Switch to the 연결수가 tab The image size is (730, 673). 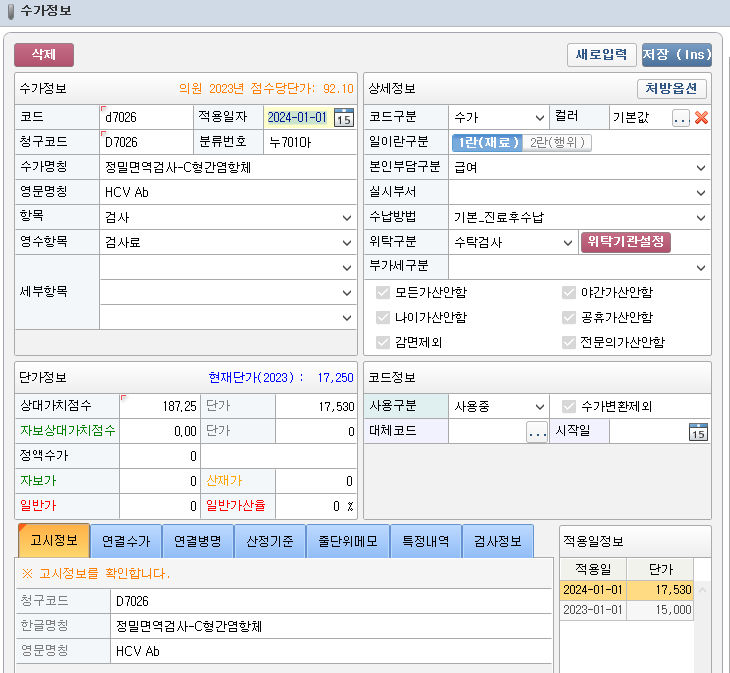coord(125,541)
